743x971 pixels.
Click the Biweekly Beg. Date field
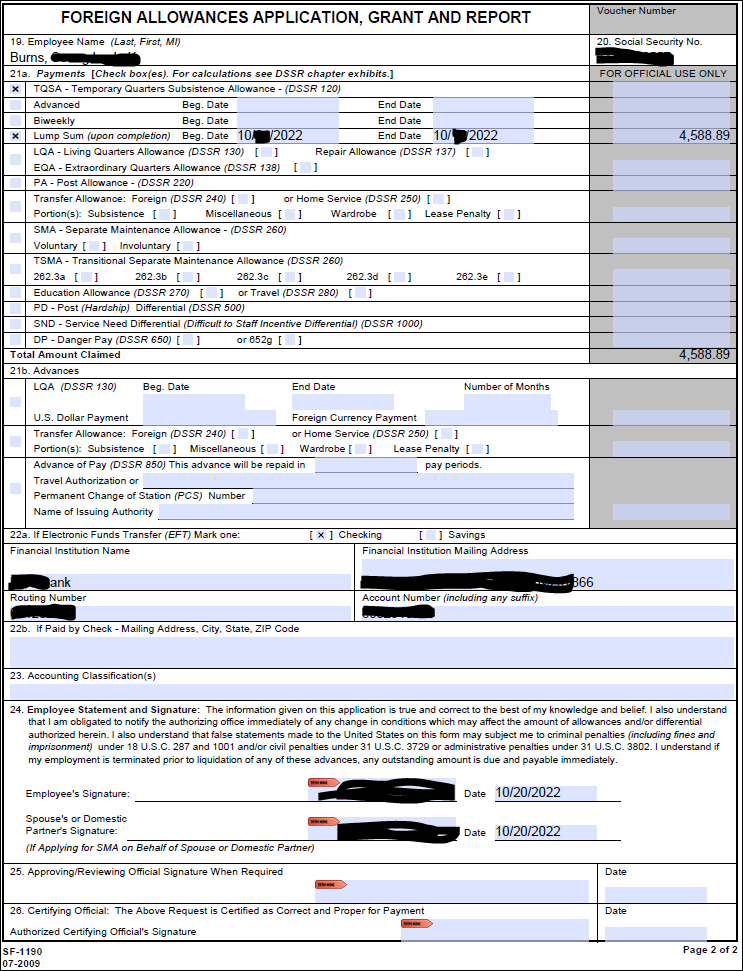point(288,121)
